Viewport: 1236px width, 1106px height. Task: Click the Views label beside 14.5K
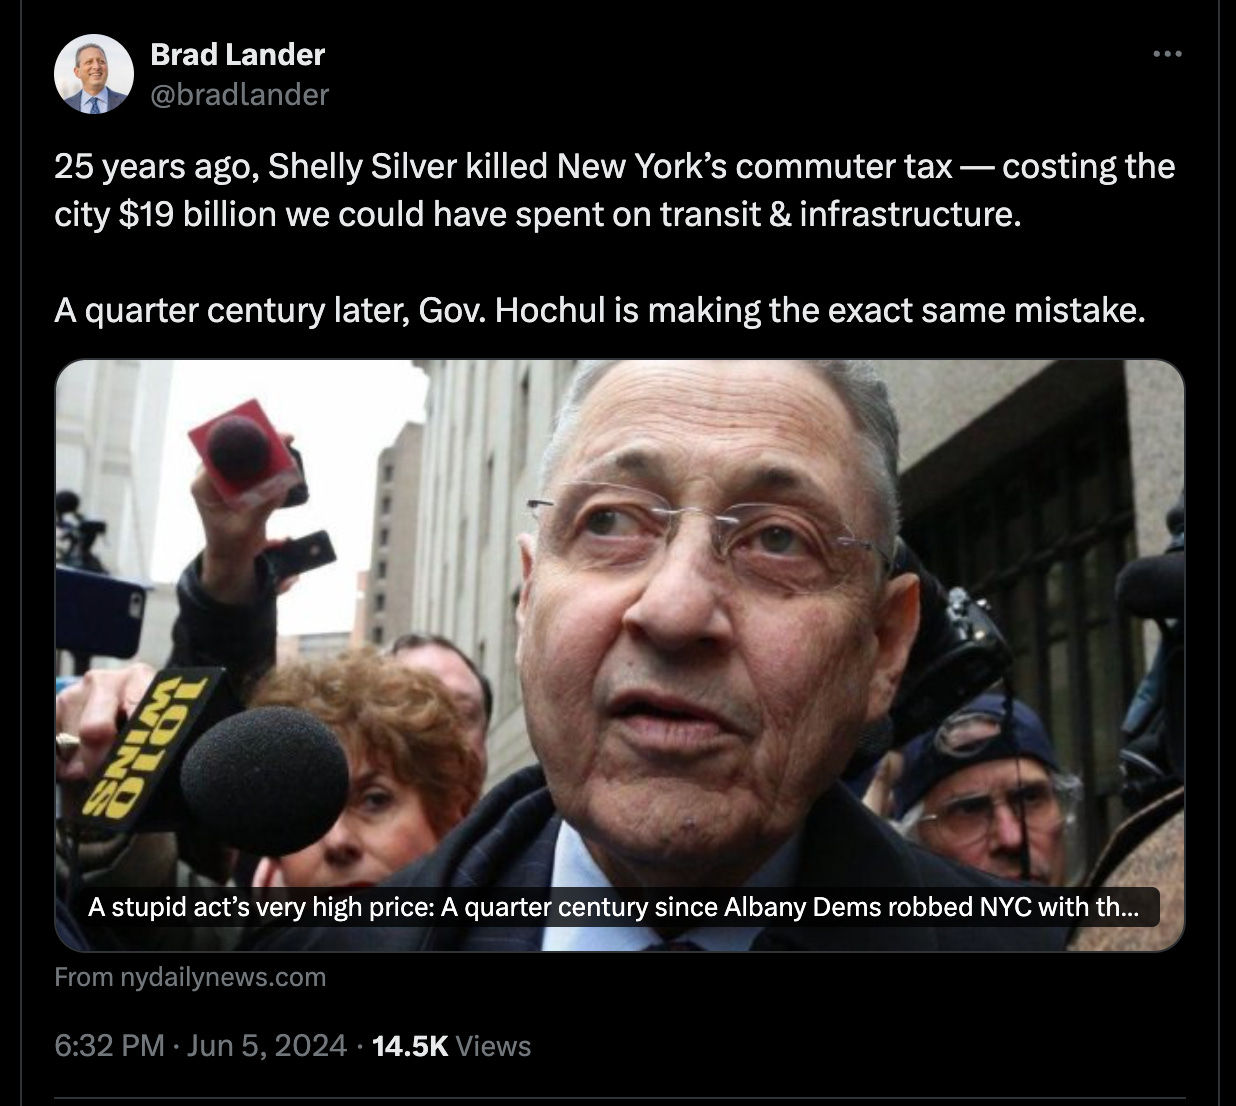click(x=493, y=1046)
